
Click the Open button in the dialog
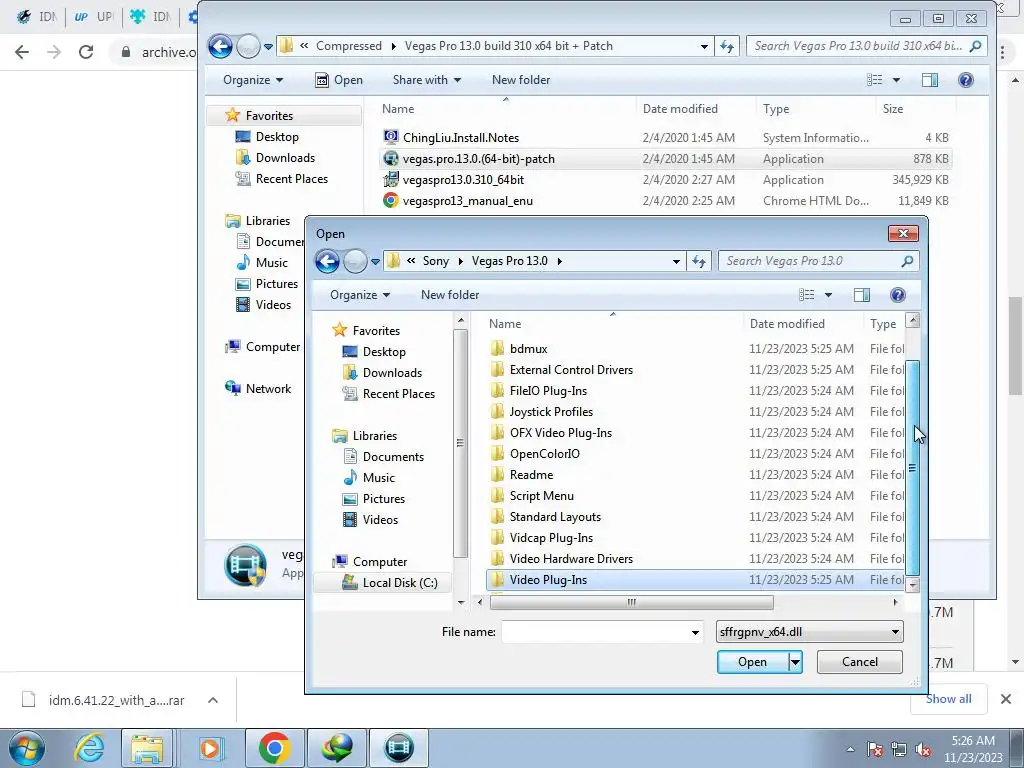(x=752, y=662)
